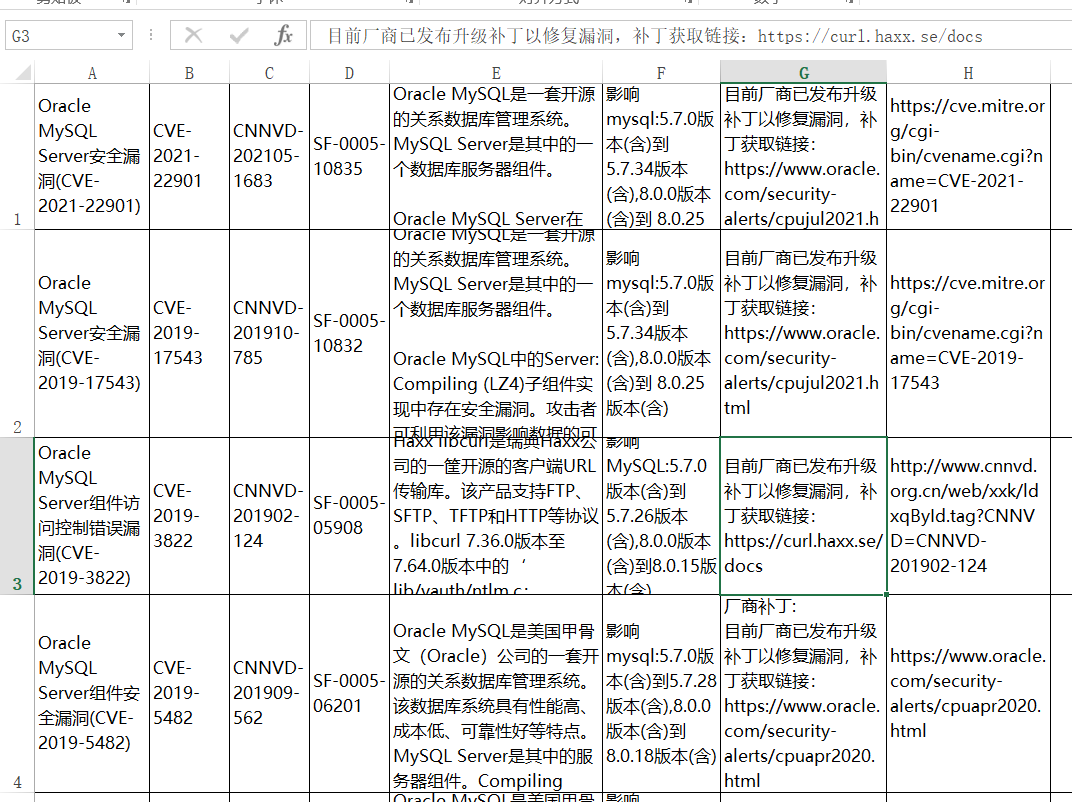Click E2 cell mentioning Compiling (LZ4)子组件
The image size is (1072, 802).
tap(496, 334)
